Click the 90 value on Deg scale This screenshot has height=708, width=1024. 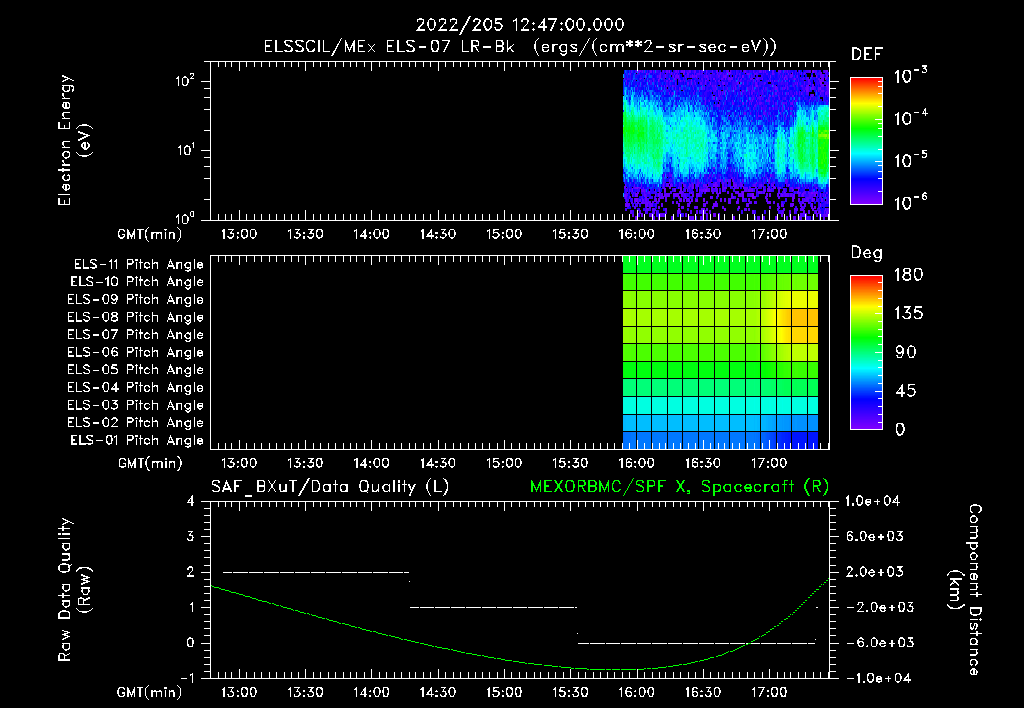click(x=906, y=353)
